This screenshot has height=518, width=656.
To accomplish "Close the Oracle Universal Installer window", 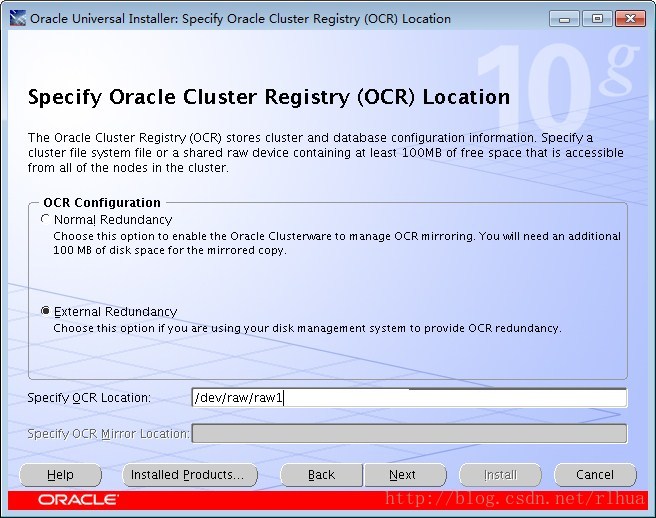I will 630,19.
